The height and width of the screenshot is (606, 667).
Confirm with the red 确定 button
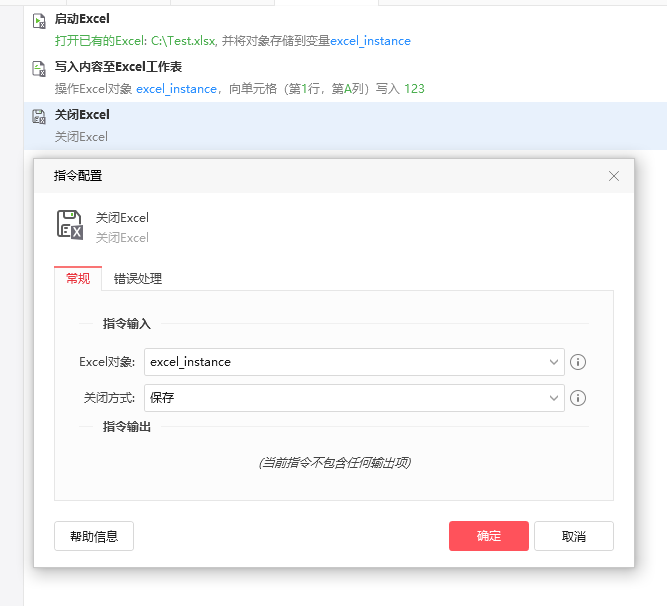click(489, 536)
